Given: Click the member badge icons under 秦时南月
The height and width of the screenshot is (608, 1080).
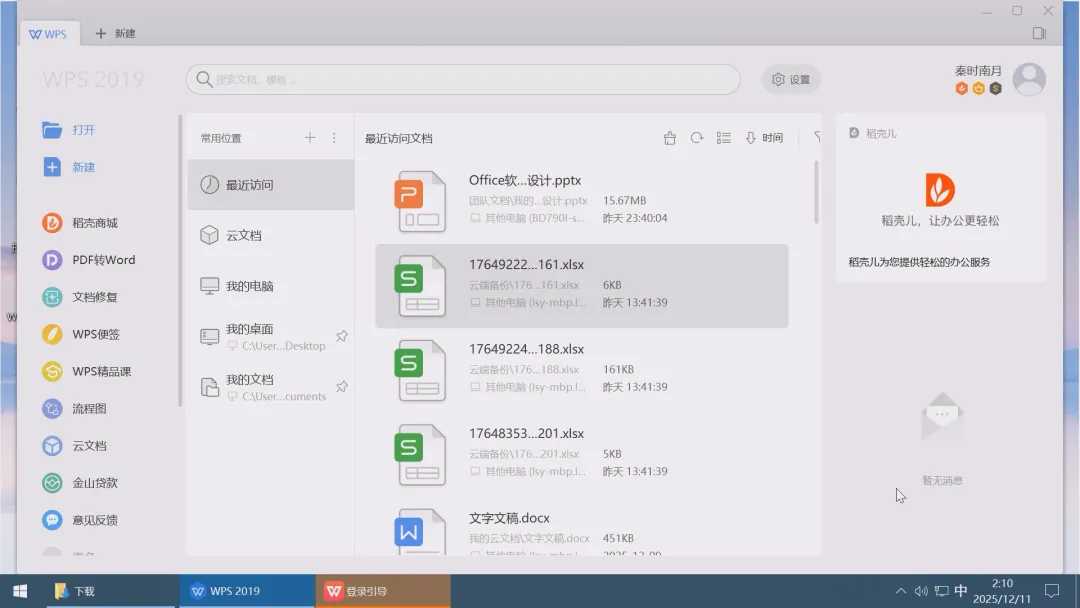Looking at the screenshot, I should [x=978, y=88].
